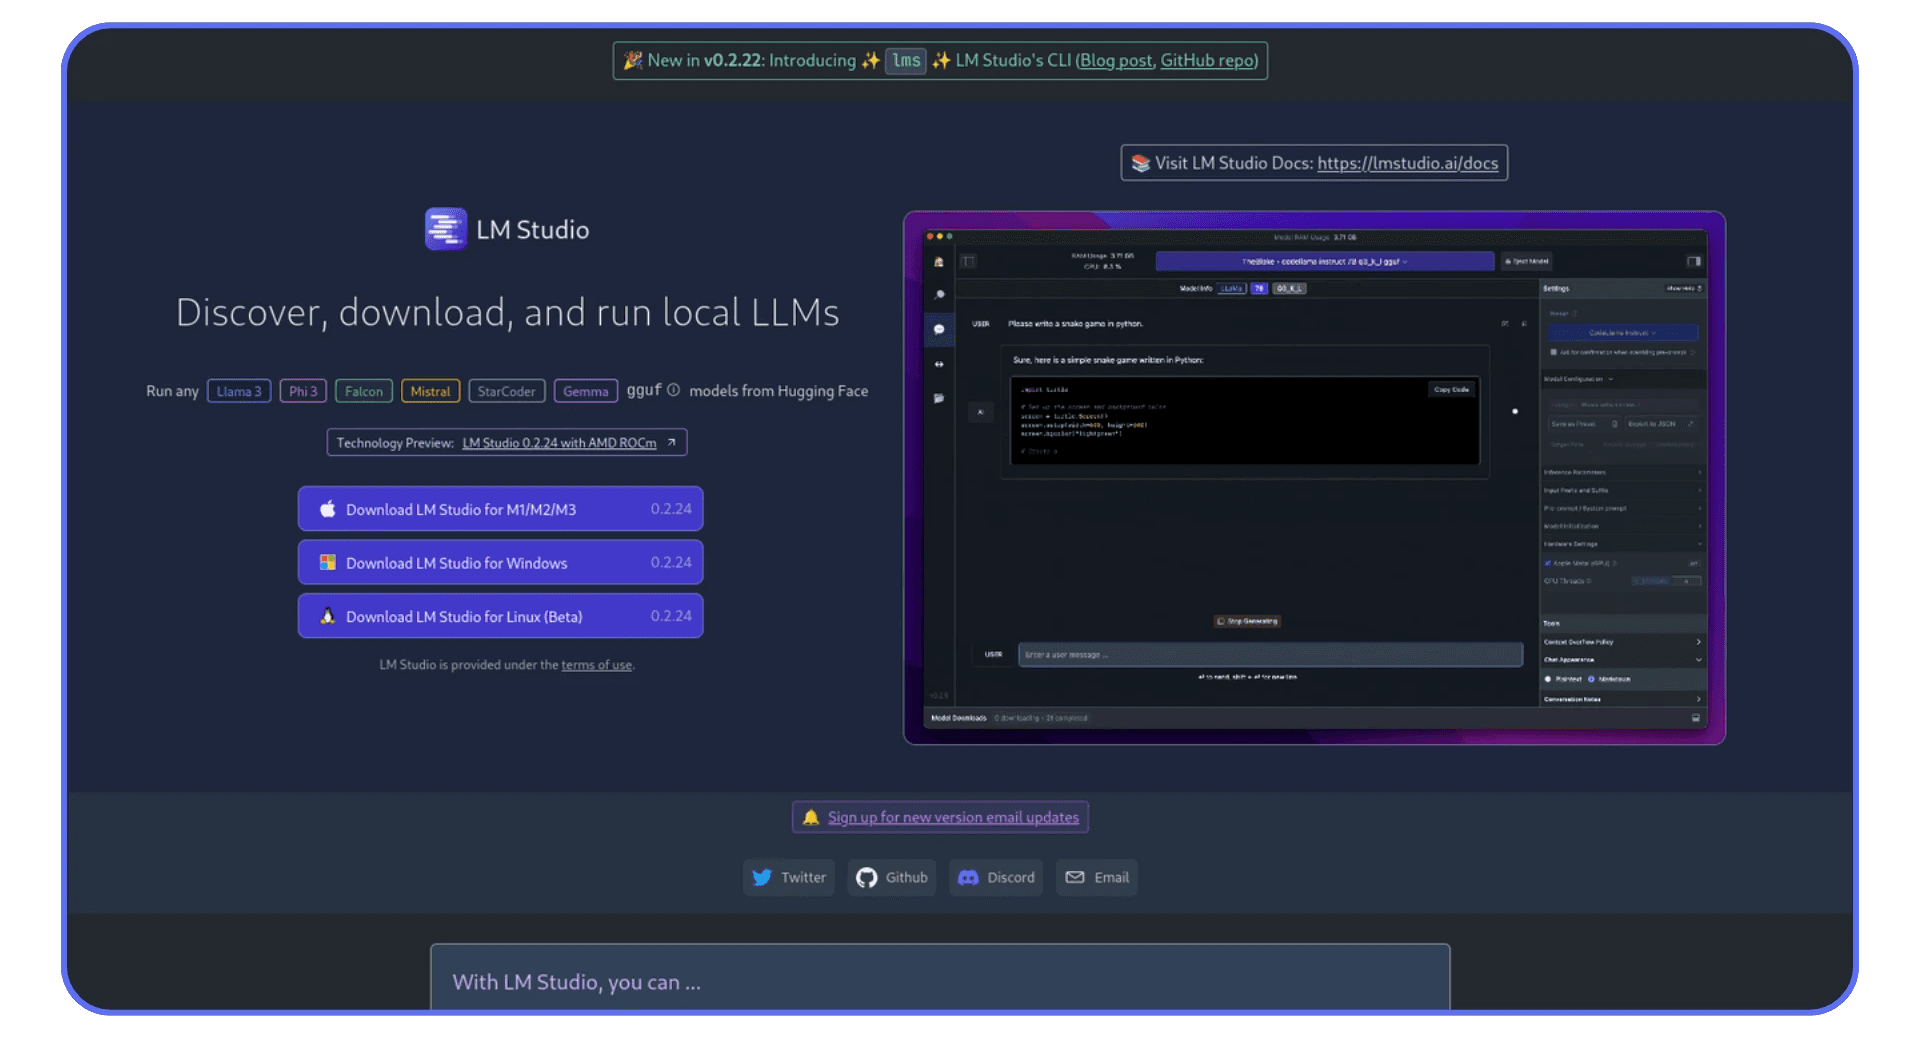1920x1037 pixels.
Task: Click the Eject Model button
Action: click(x=1528, y=261)
